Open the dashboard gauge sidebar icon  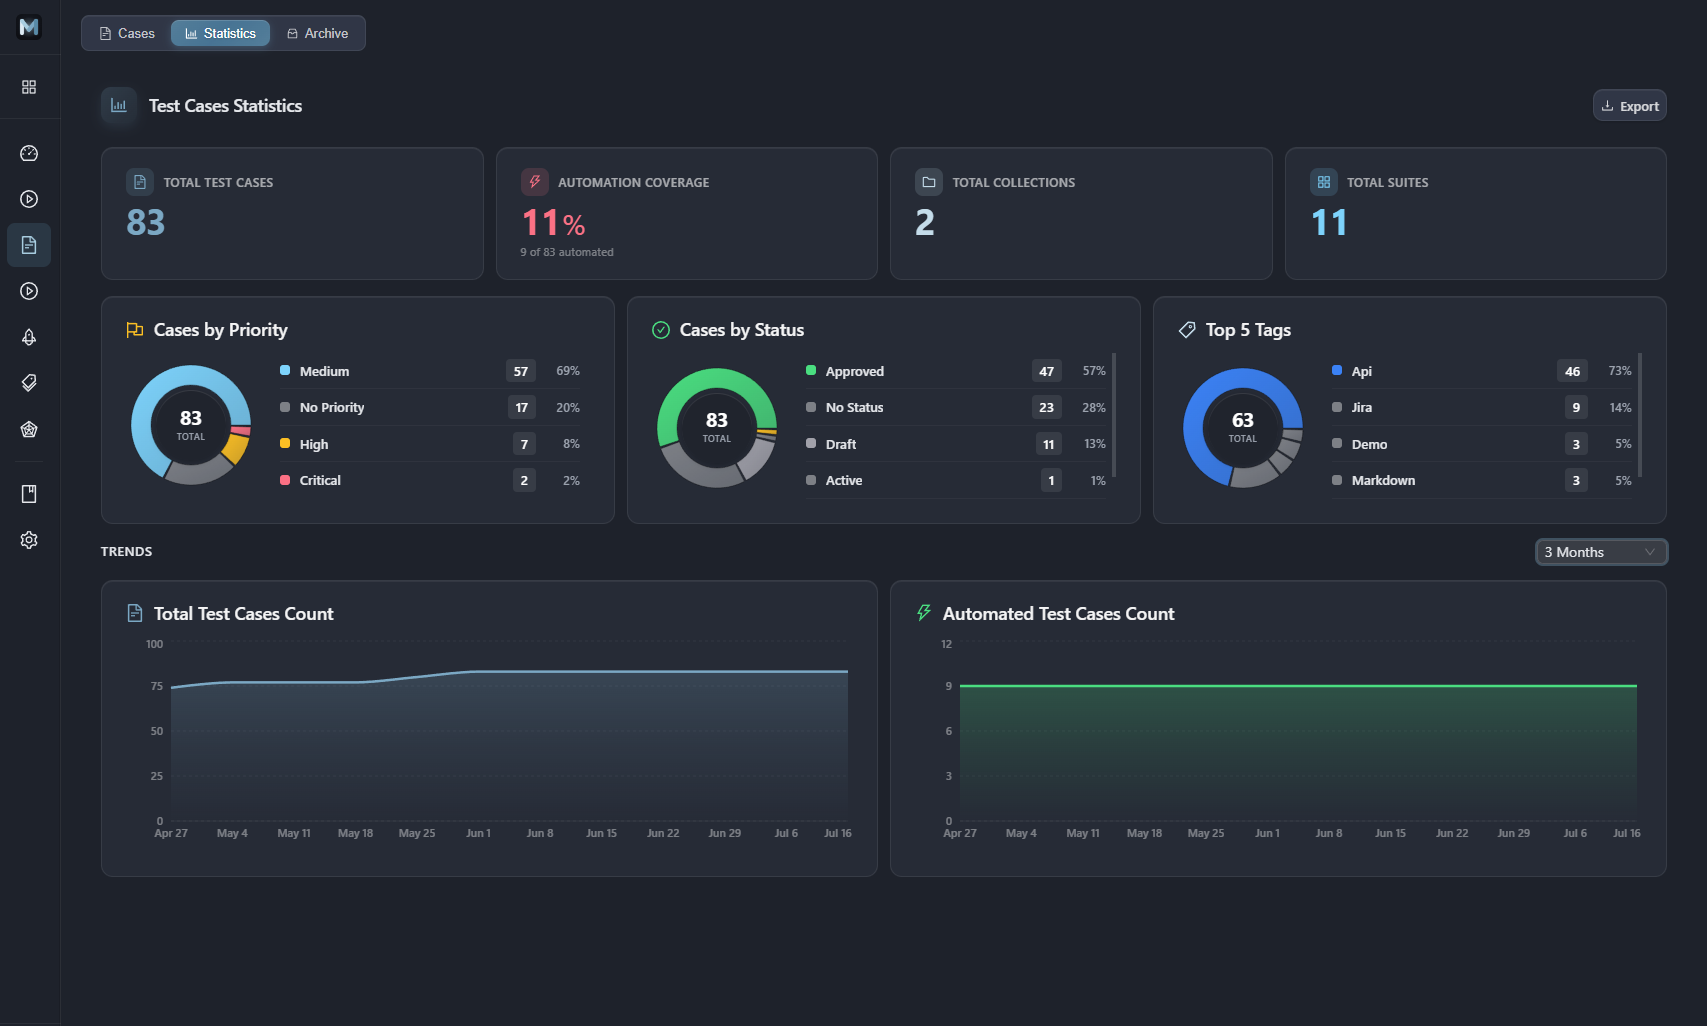pyautogui.click(x=29, y=153)
